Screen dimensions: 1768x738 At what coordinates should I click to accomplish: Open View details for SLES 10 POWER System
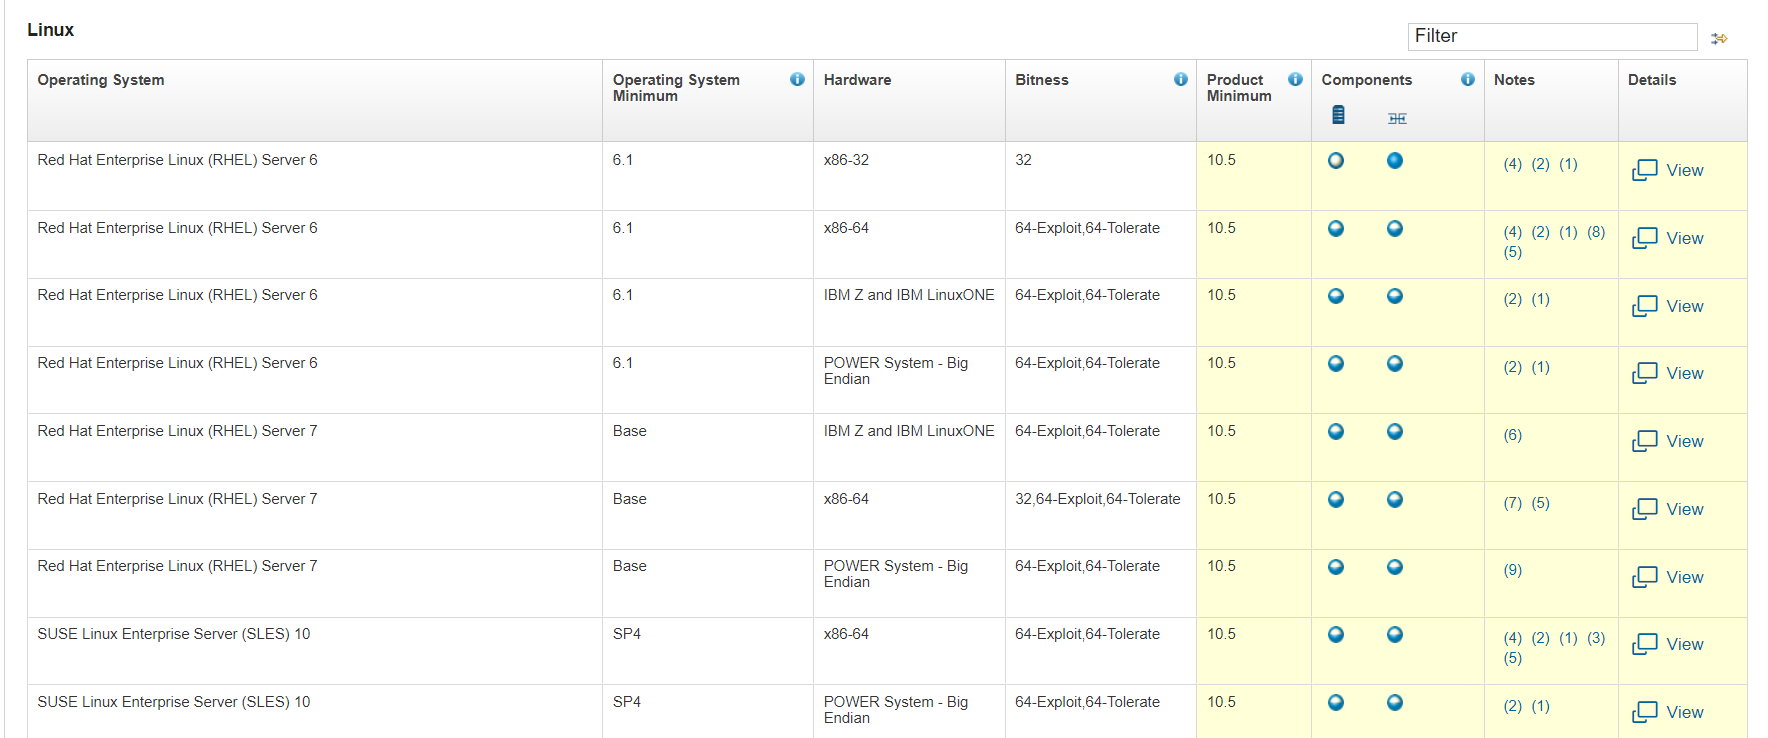pyautogui.click(x=1668, y=712)
